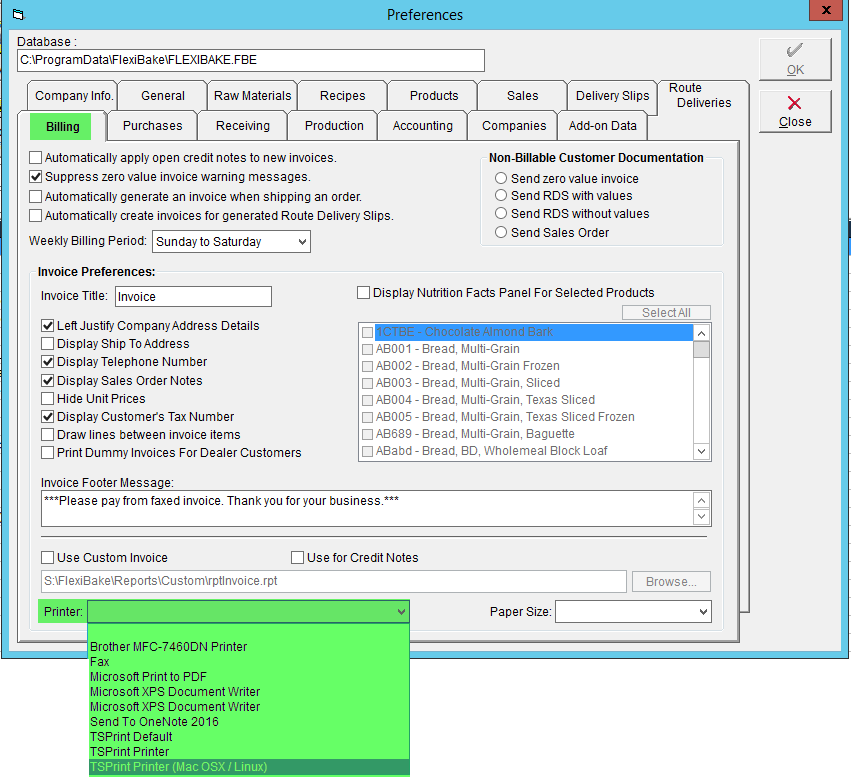
Task: Click the Close button with red X
Action: click(x=795, y=111)
